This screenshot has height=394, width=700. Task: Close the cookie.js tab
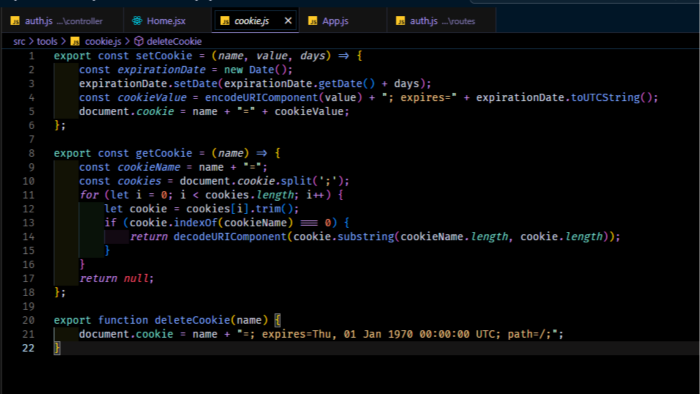[x=288, y=21]
